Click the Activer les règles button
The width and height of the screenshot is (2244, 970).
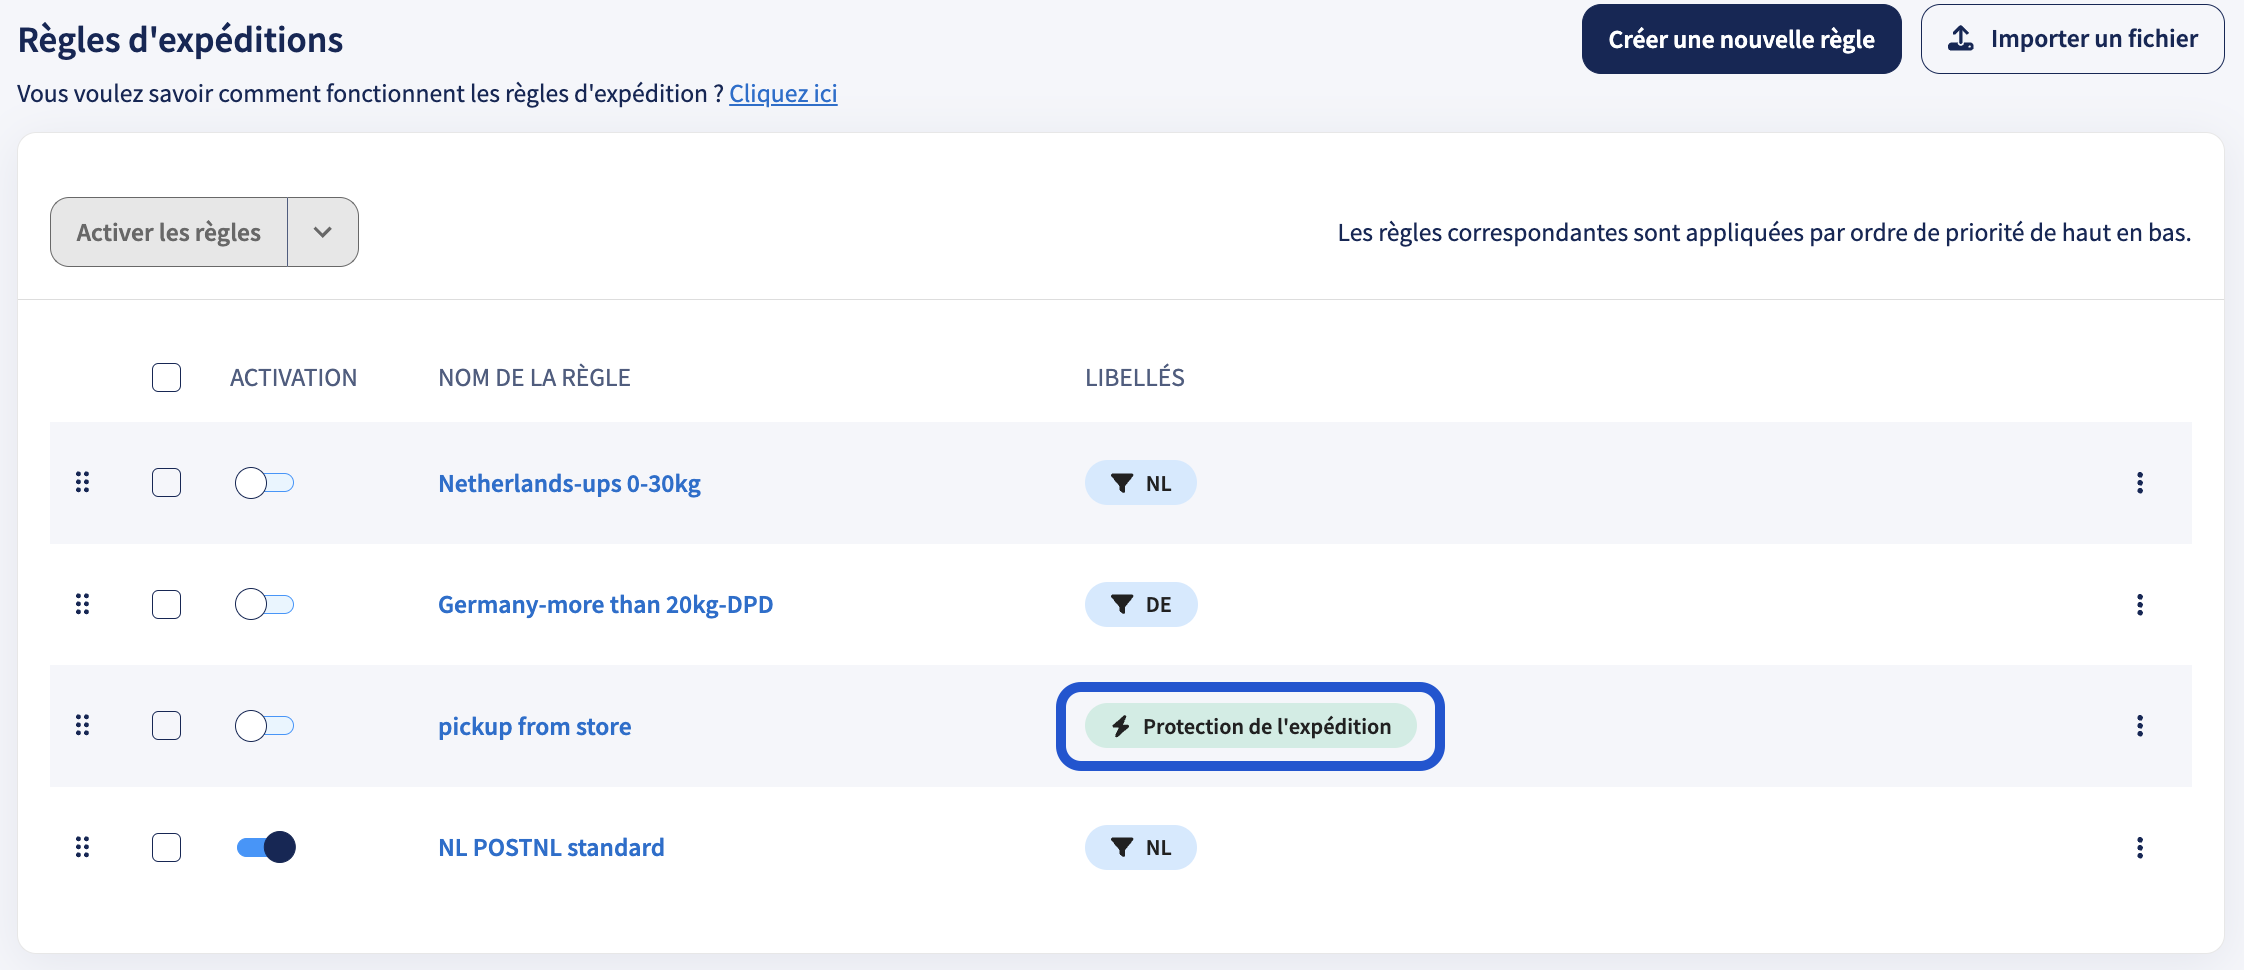point(169,232)
